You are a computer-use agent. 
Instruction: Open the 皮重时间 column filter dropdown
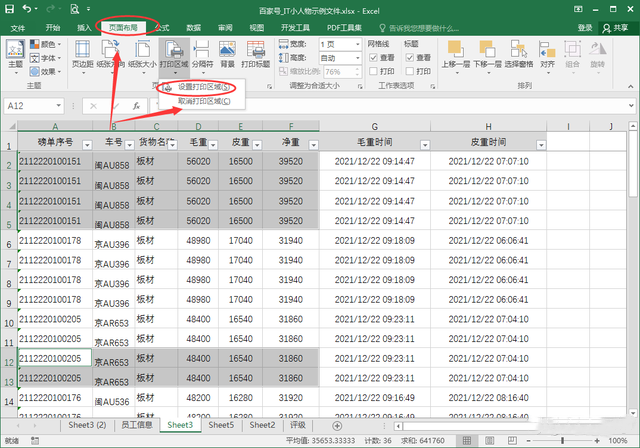tap(541, 144)
